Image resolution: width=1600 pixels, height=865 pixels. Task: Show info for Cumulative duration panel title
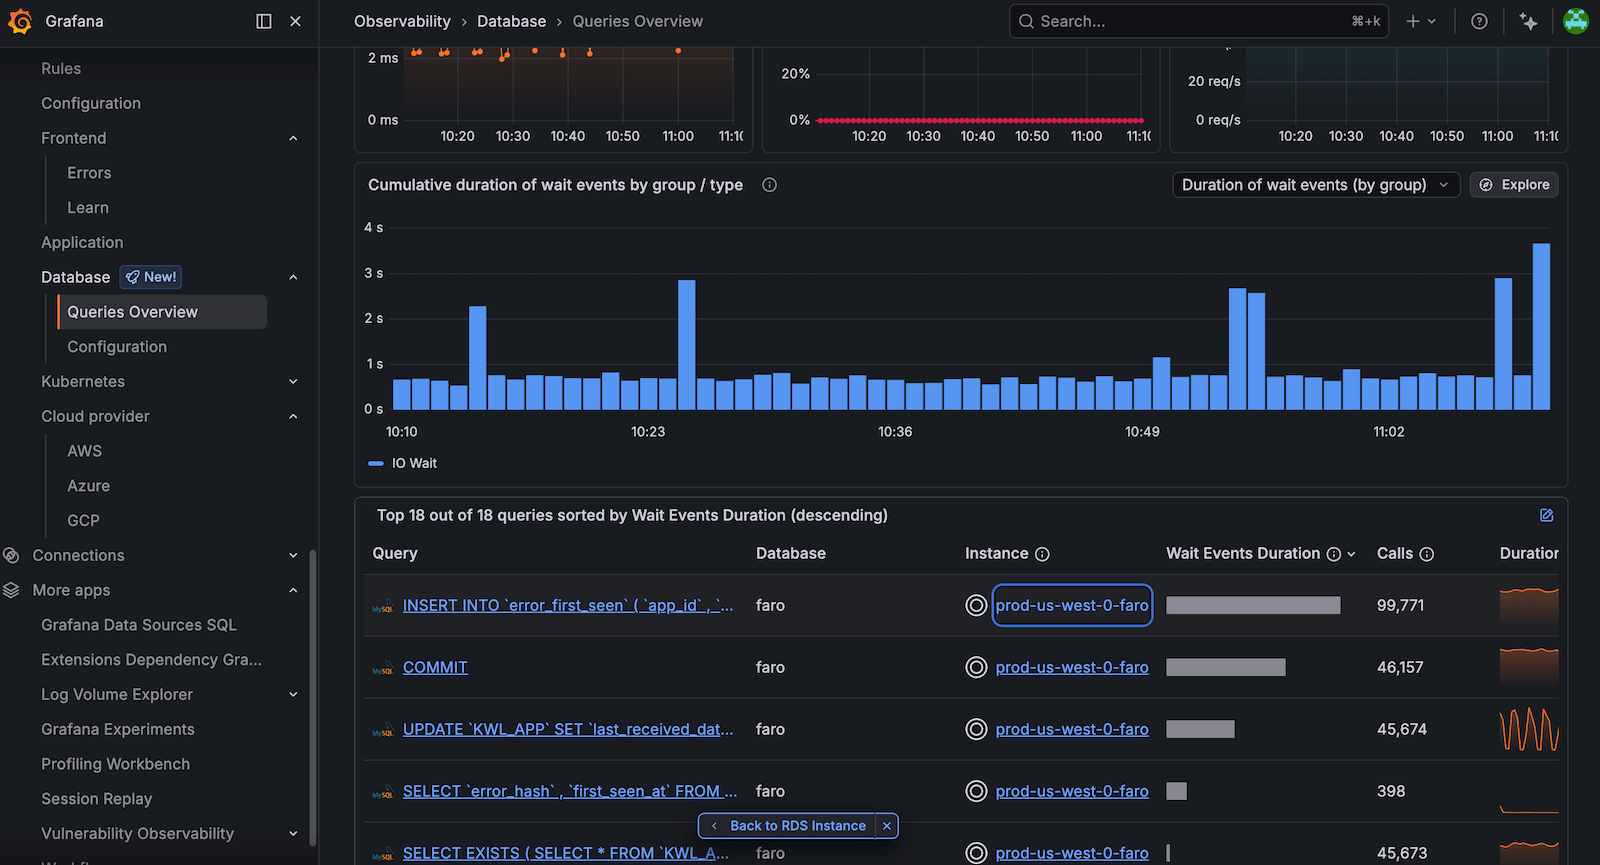pos(769,185)
